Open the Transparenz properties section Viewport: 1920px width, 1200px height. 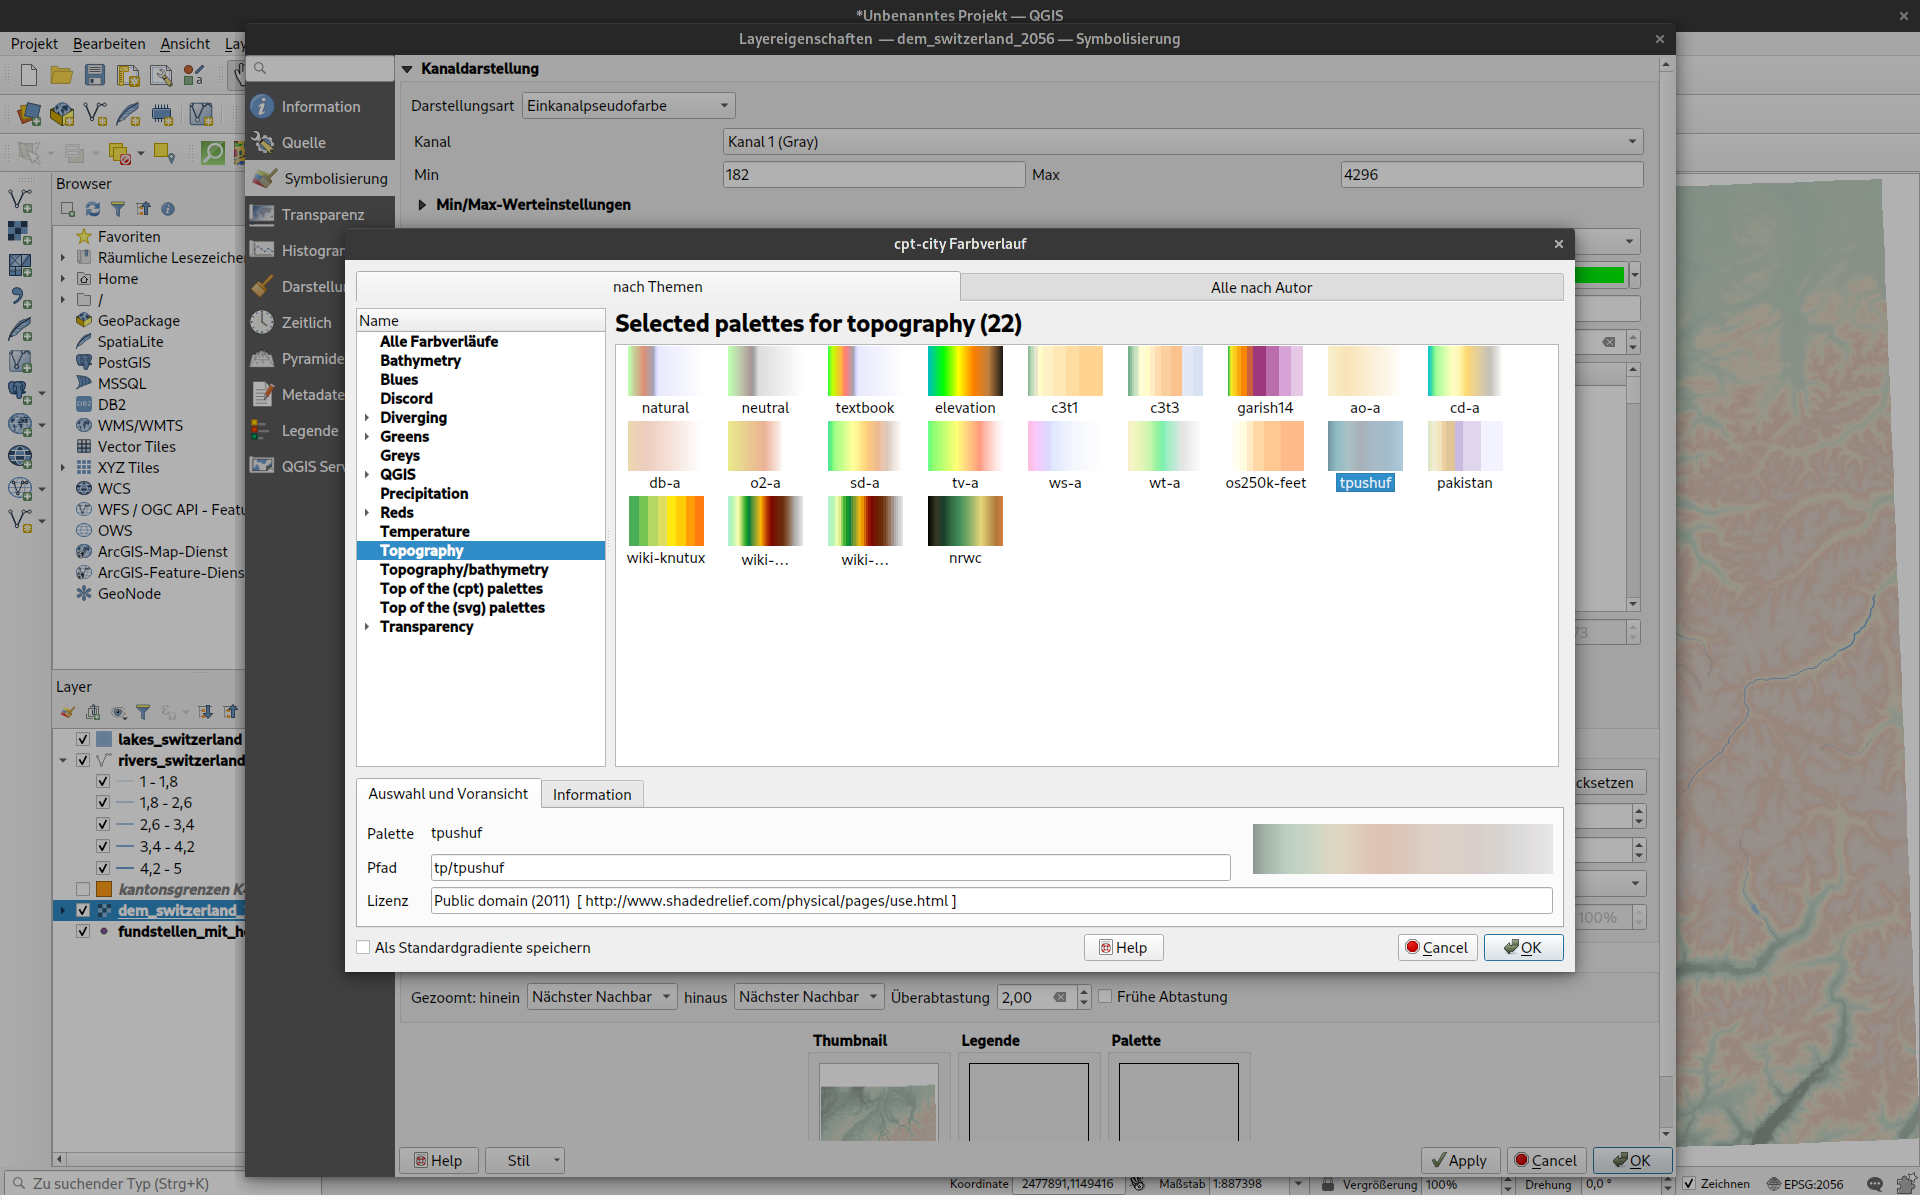pyautogui.click(x=321, y=215)
